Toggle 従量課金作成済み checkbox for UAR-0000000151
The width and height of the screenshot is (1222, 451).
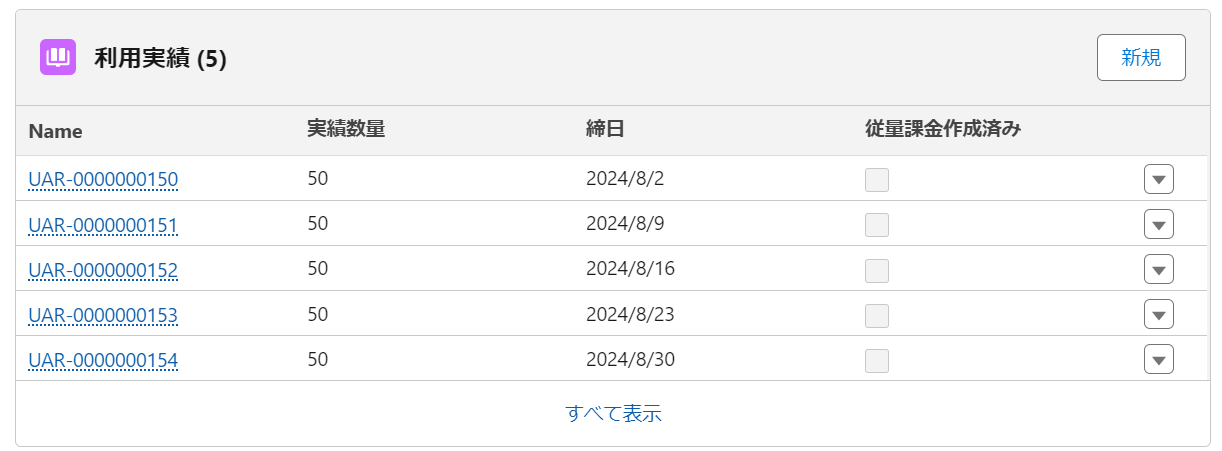pyautogui.click(x=877, y=225)
